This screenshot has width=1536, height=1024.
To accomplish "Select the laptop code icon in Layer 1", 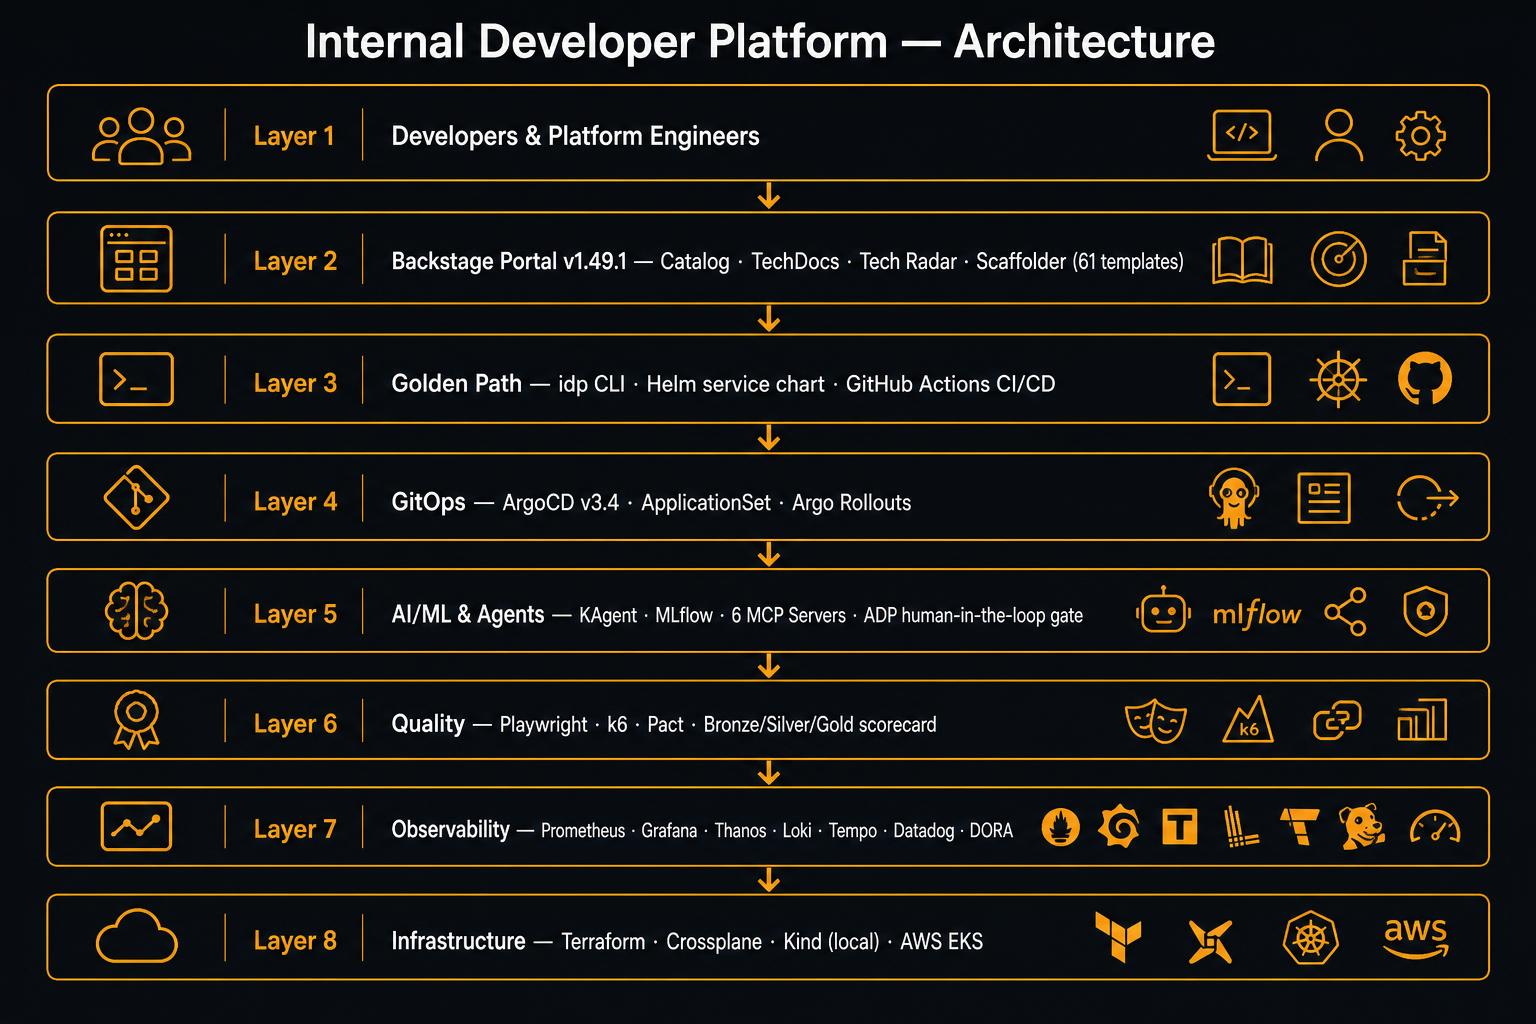I will point(1242,135).
